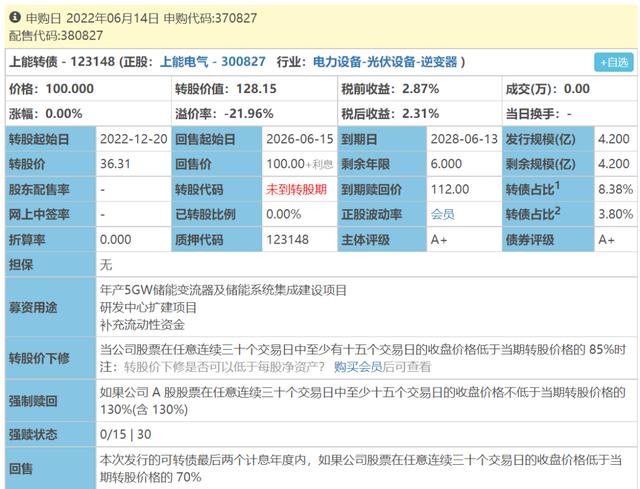The height and width of the screenshot is (489, 640).
Task: Click 剩余年限 value 6.000
Action: (x=446, y=164)
